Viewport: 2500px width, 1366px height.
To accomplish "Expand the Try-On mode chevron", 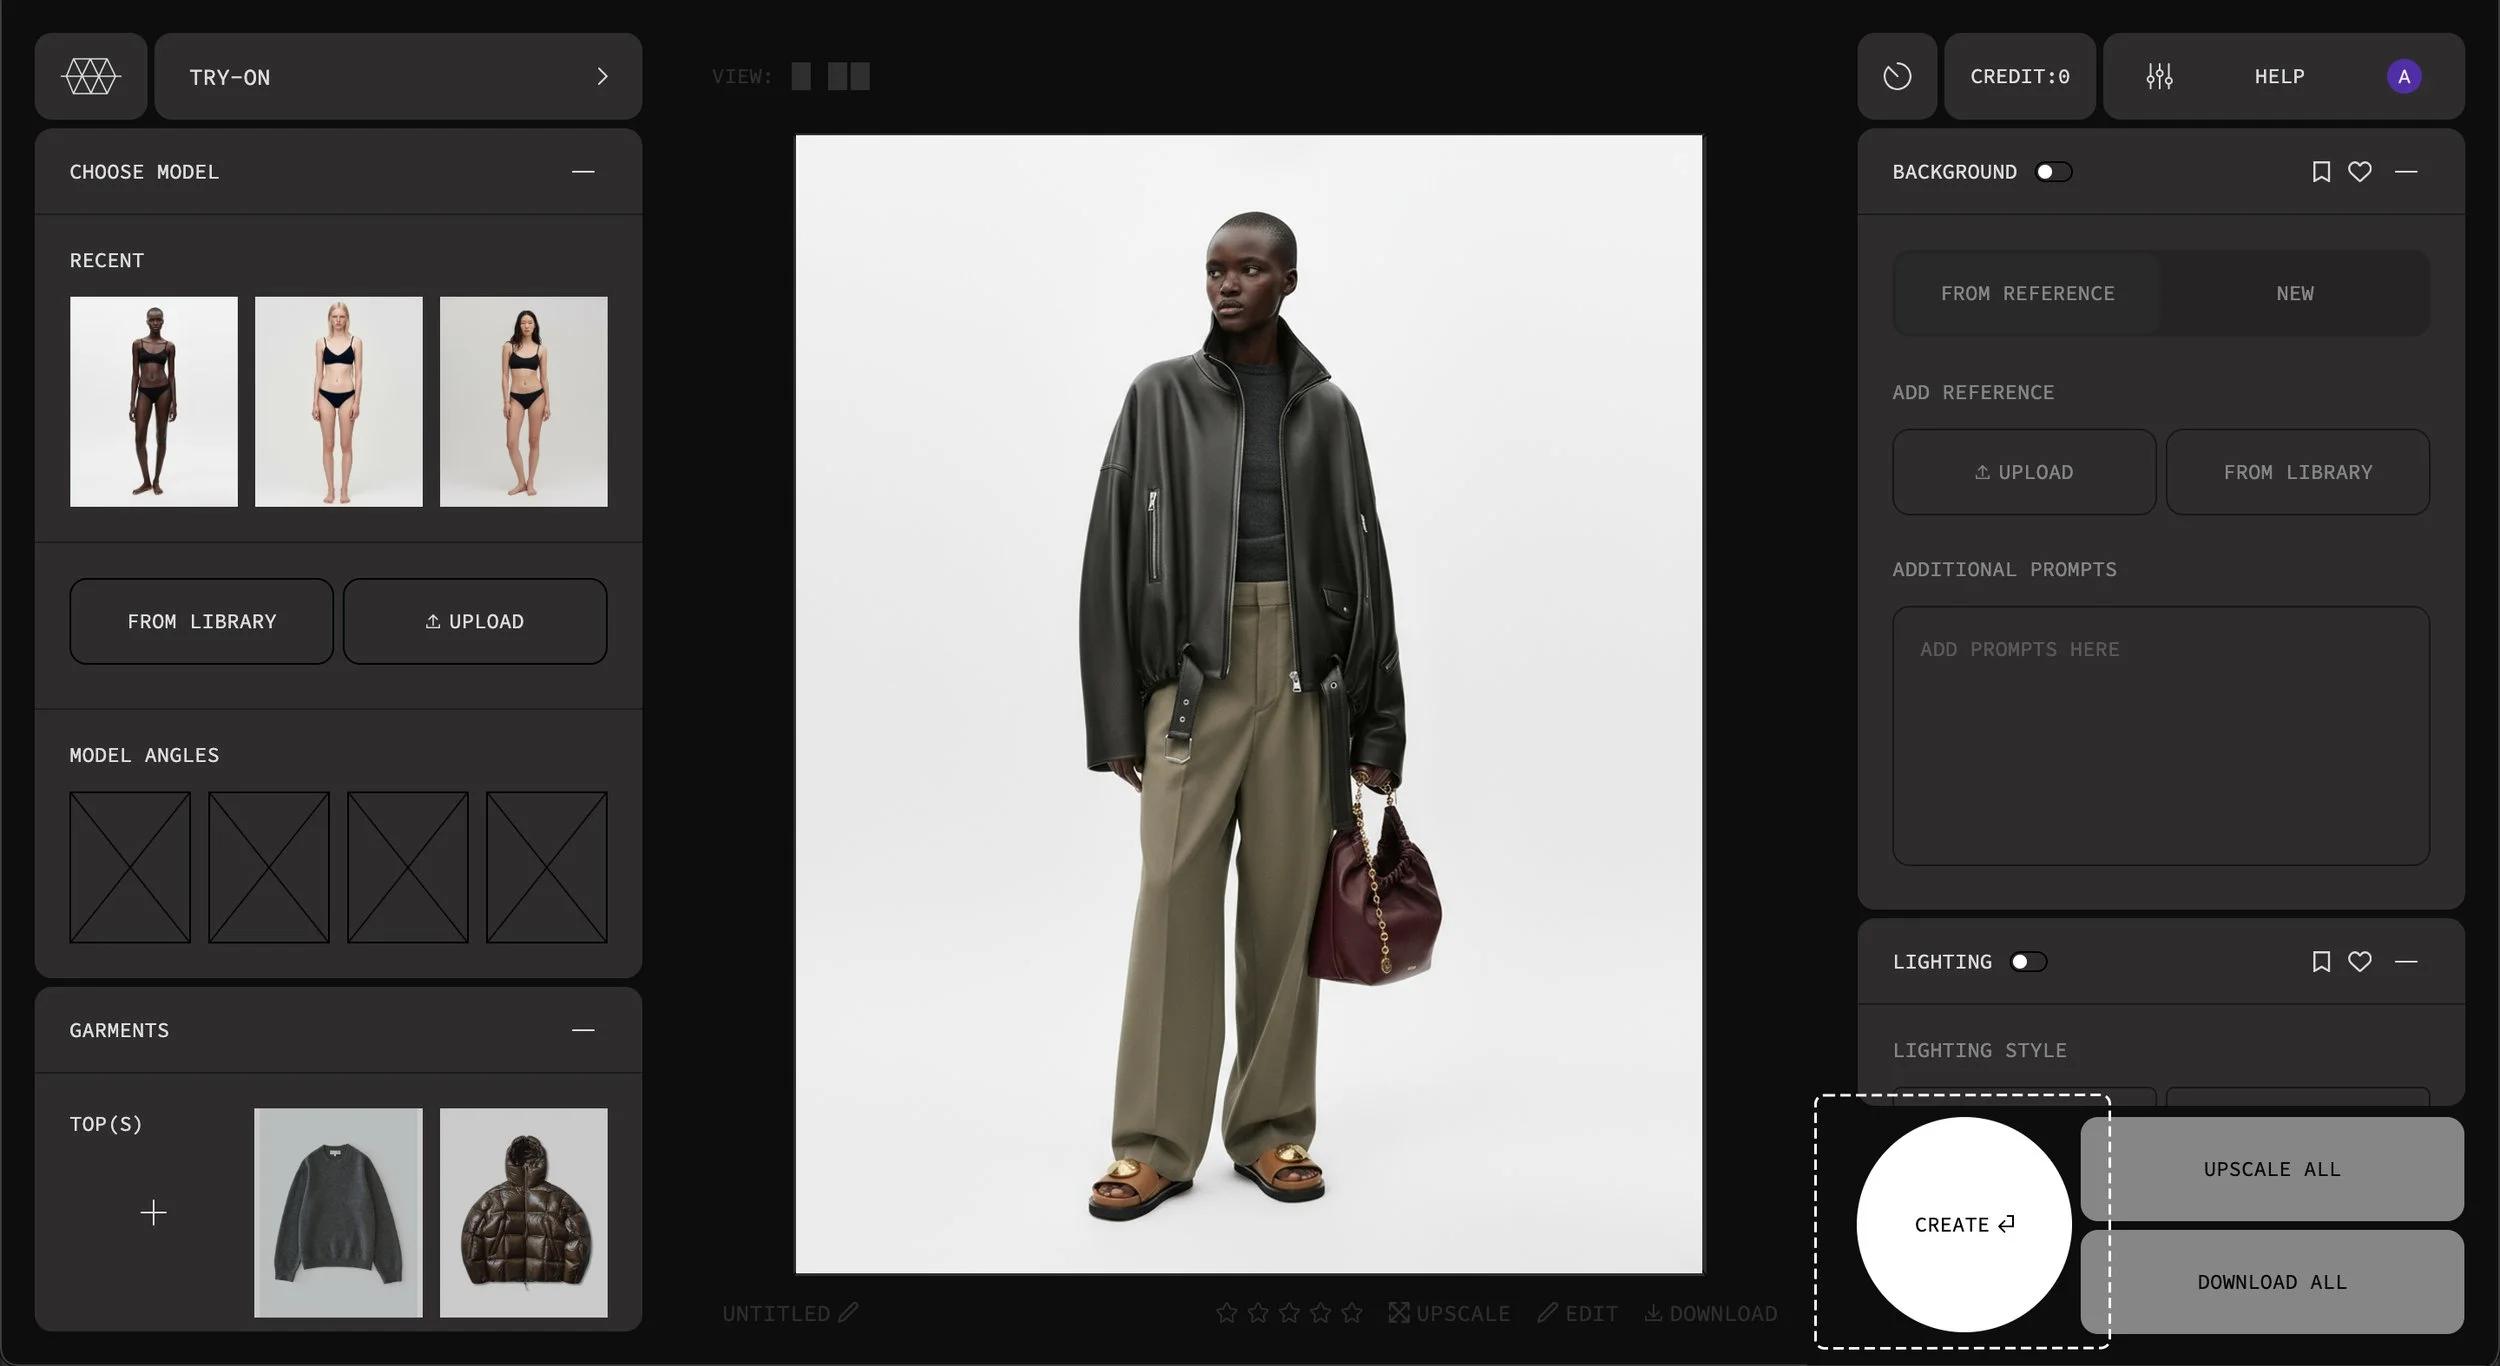I will click(x=602, y=76).
